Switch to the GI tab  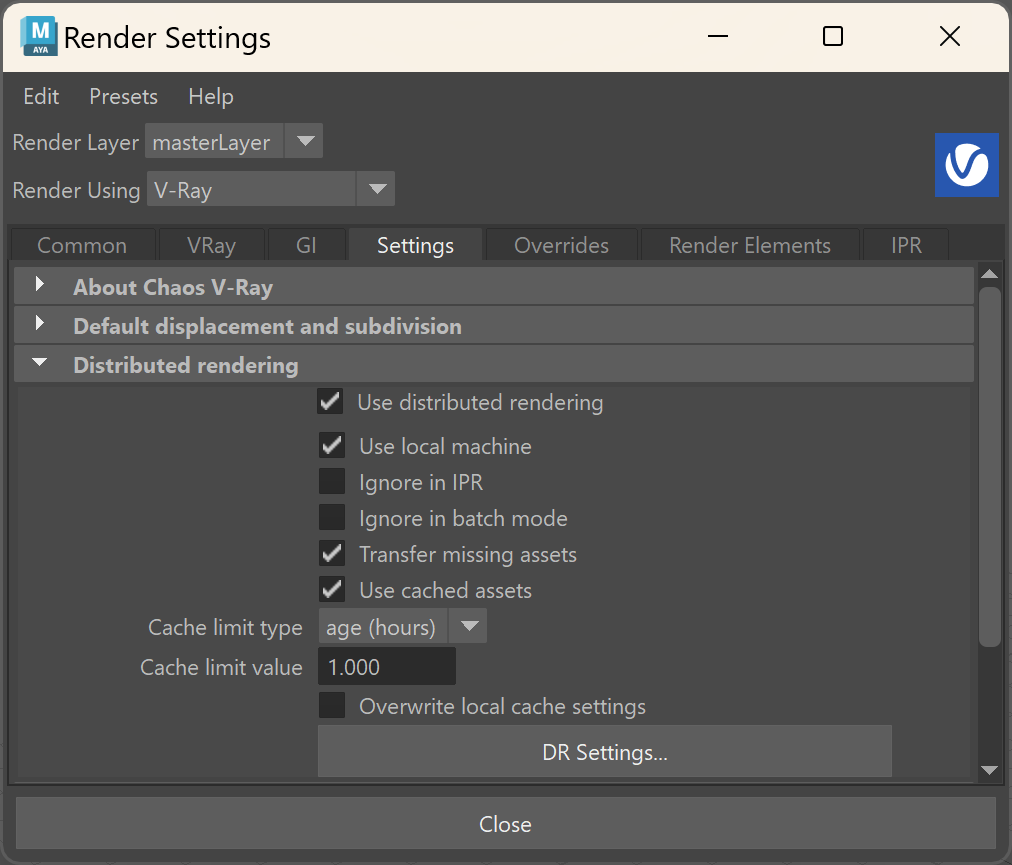(306, 245)
